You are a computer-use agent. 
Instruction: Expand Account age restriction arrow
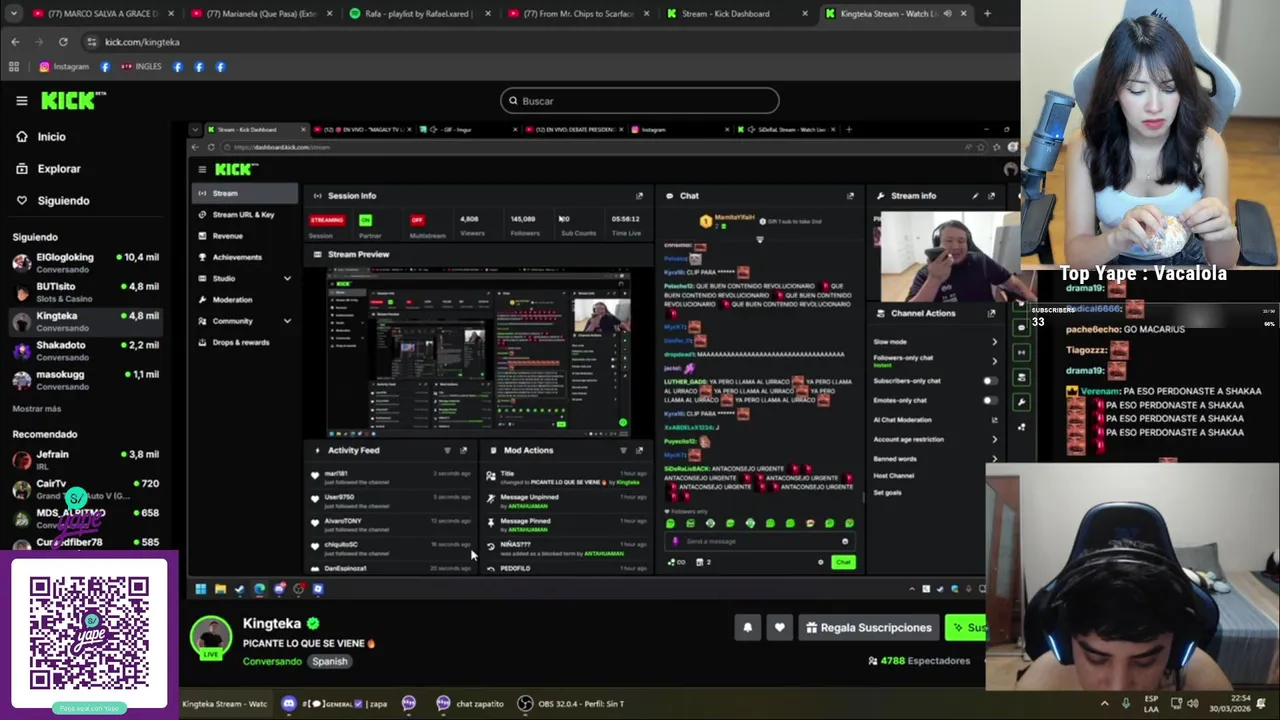994,439
